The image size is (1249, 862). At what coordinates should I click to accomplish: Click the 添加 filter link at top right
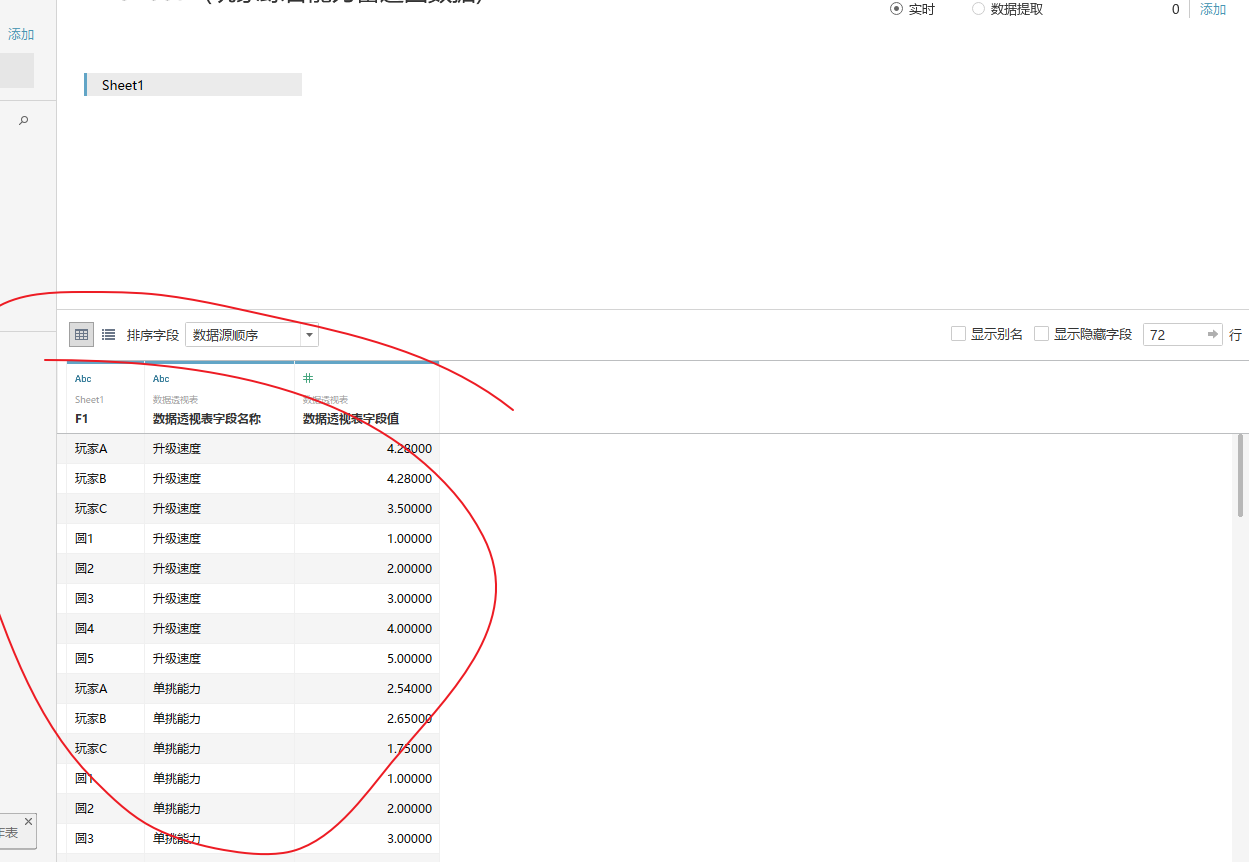click(x=1213, y=9)
